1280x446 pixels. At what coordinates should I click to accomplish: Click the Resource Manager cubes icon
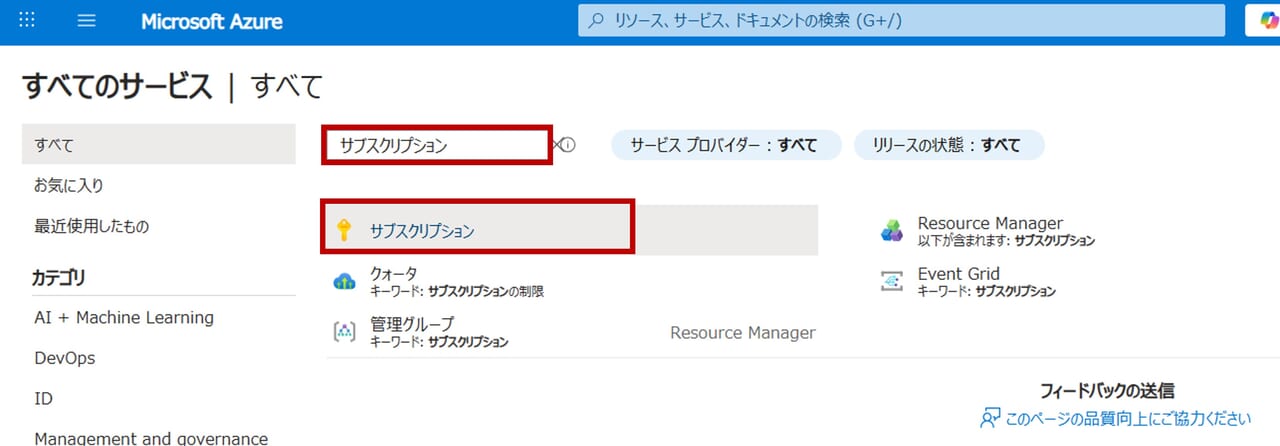click(x=891, y=232)
